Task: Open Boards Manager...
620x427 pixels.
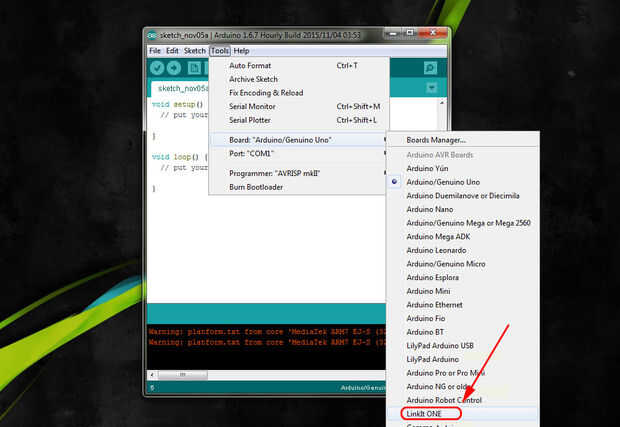Action: [463, 140]
